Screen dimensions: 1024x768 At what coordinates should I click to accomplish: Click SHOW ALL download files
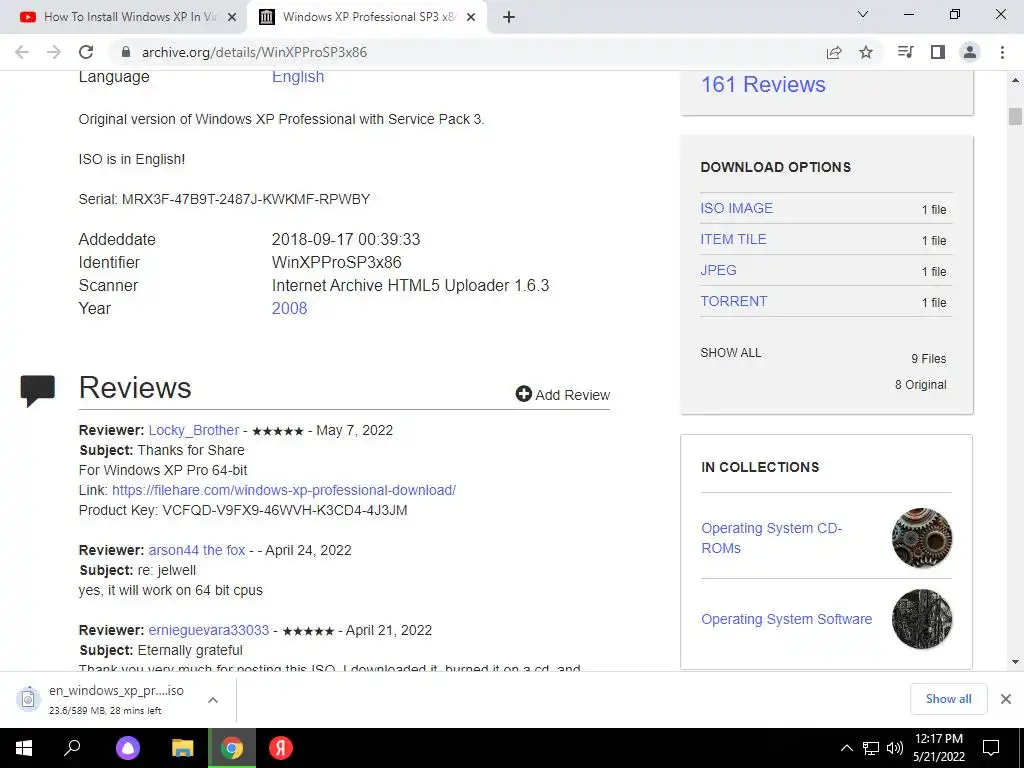pos(731,353)
